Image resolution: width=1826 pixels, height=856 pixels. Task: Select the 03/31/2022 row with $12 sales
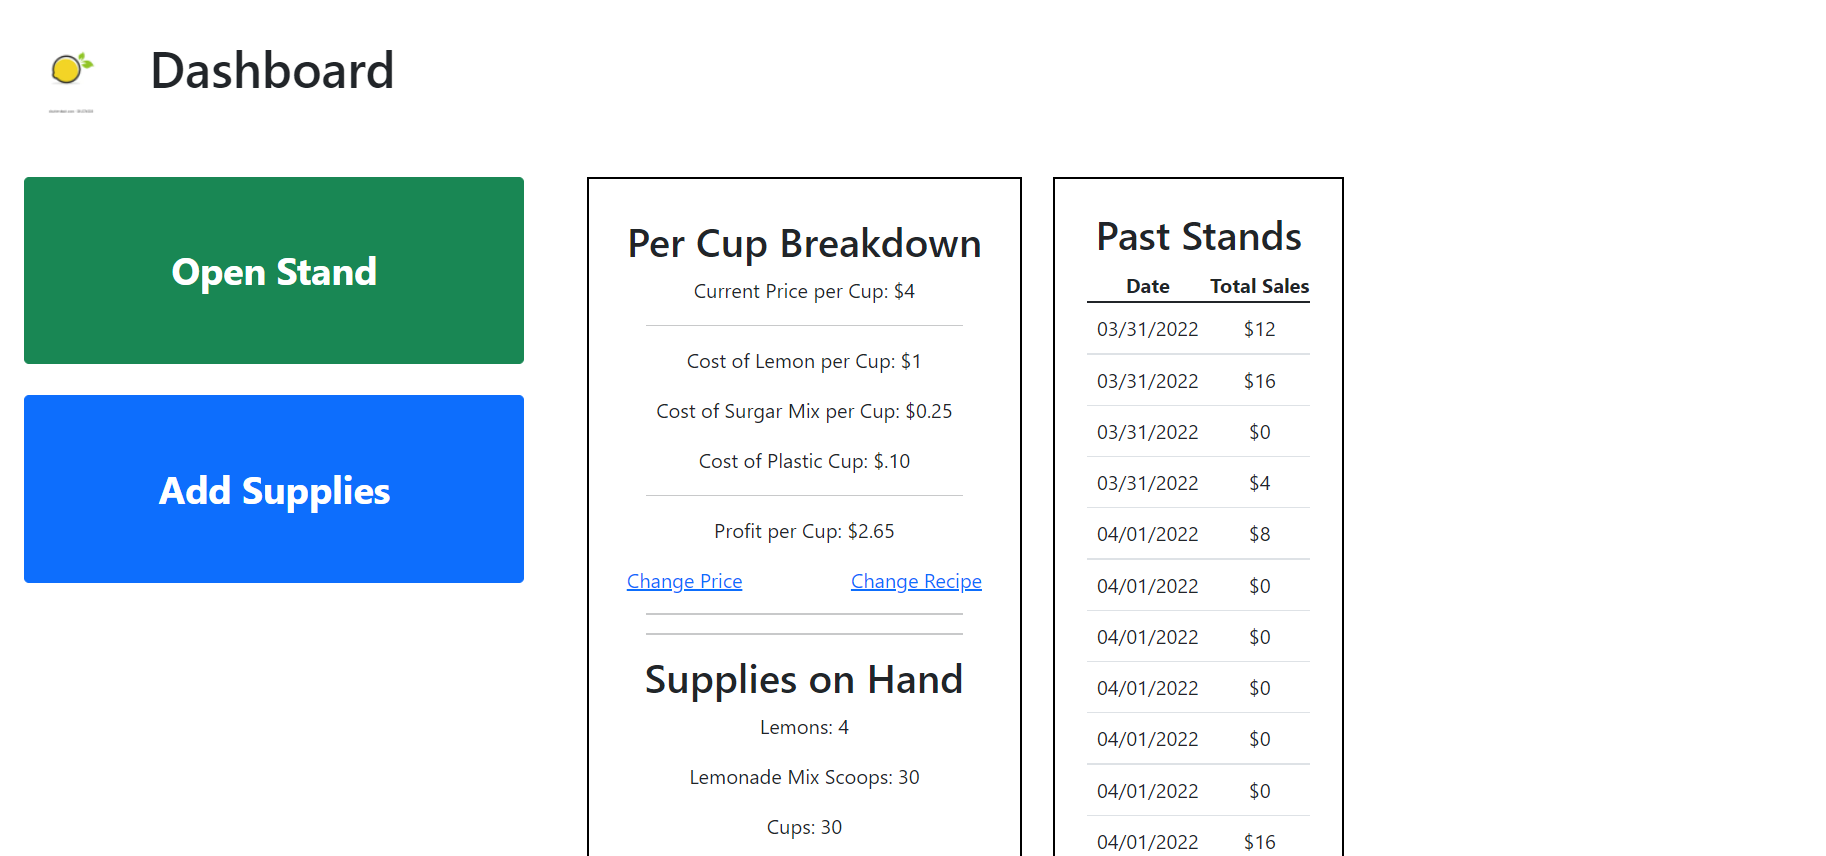coord(1198,329)
